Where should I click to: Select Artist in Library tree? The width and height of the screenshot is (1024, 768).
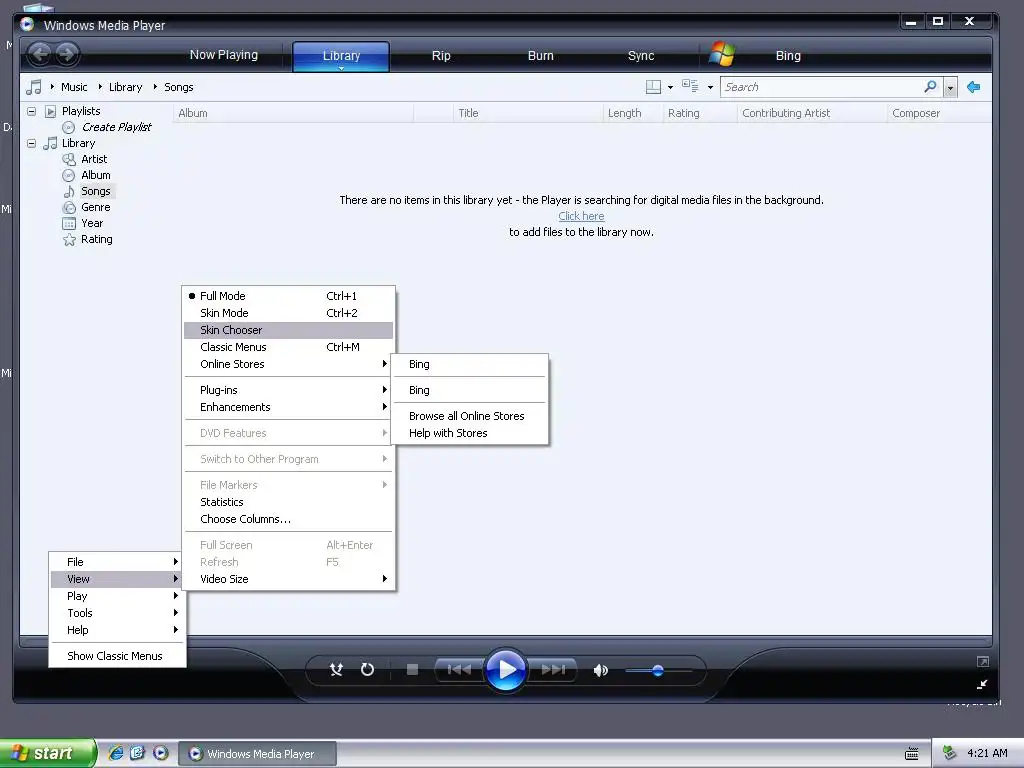point(94,159)
